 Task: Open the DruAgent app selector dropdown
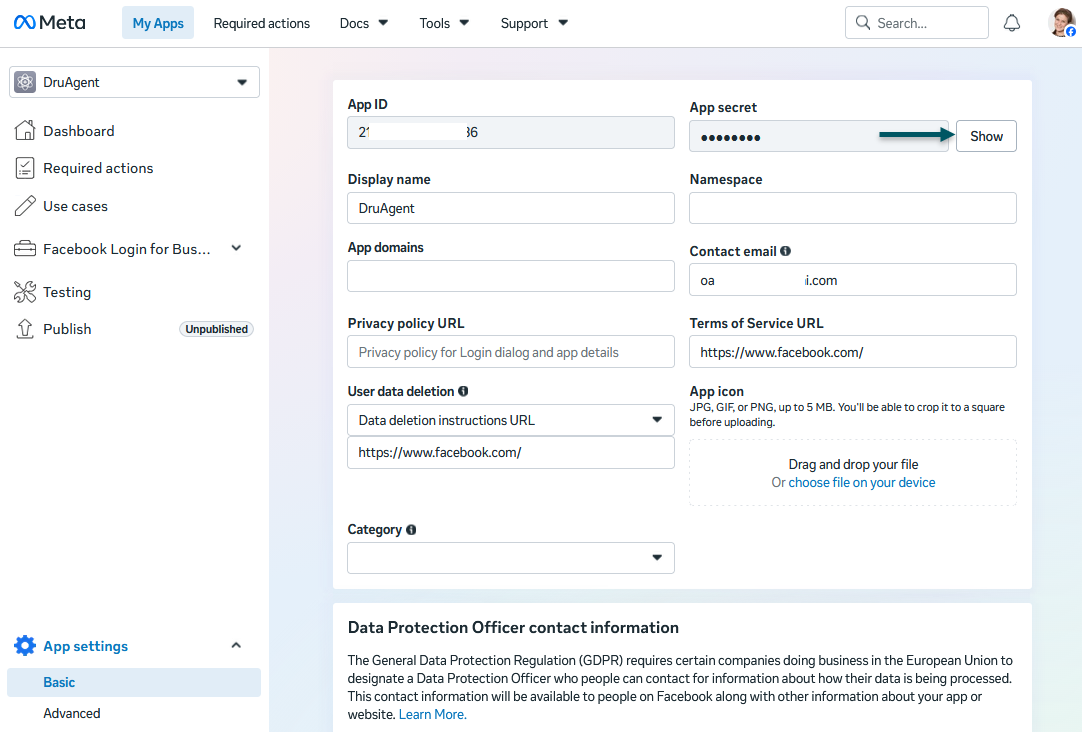(x=135, y=82)
